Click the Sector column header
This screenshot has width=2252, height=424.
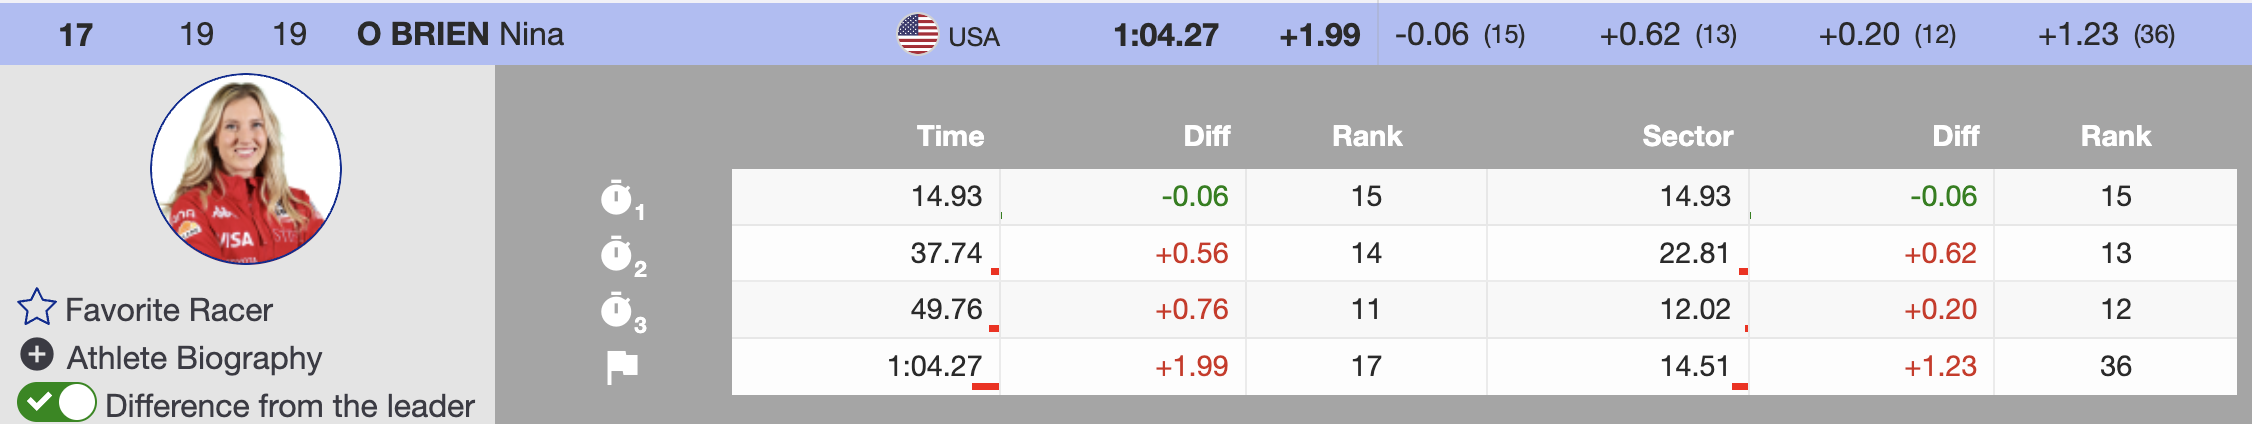click(x=1687, y=136)
